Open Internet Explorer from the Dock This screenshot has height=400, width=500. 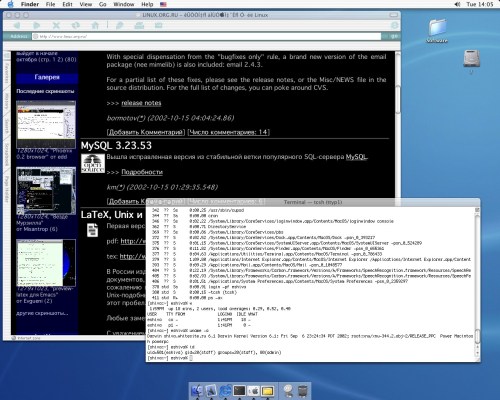click(x=225, y=391)
